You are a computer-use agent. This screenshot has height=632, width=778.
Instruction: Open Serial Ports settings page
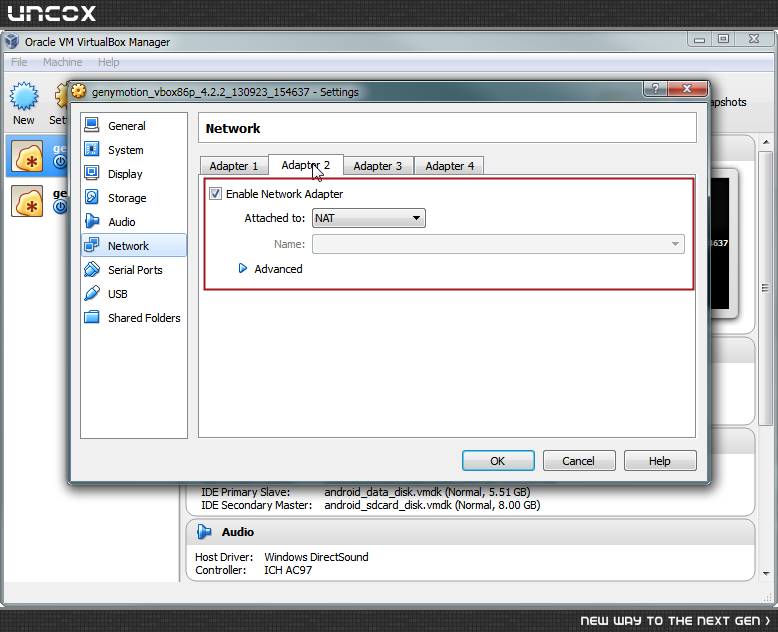tap(133, 270)
